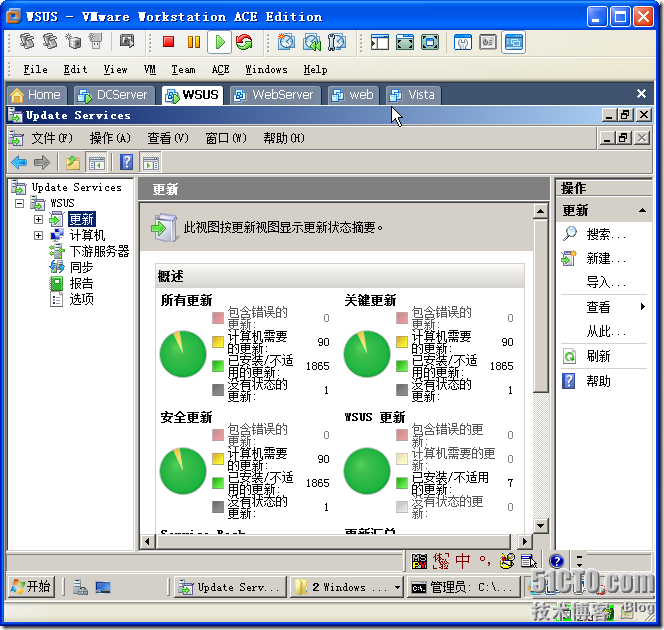Click the vertical scrollbar down arrow

click(x=540, y=526)
